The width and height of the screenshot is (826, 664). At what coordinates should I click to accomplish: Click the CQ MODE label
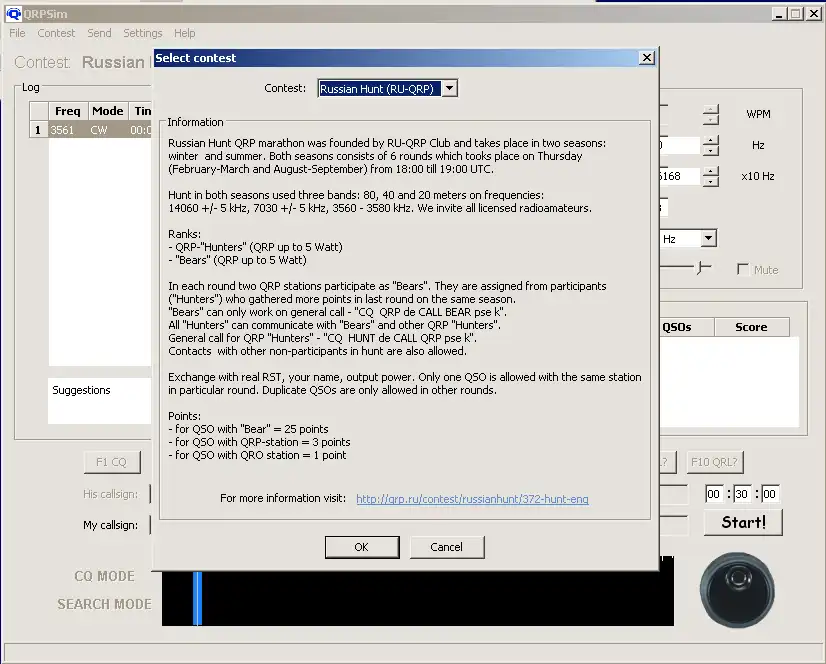[x=105, y=576]
